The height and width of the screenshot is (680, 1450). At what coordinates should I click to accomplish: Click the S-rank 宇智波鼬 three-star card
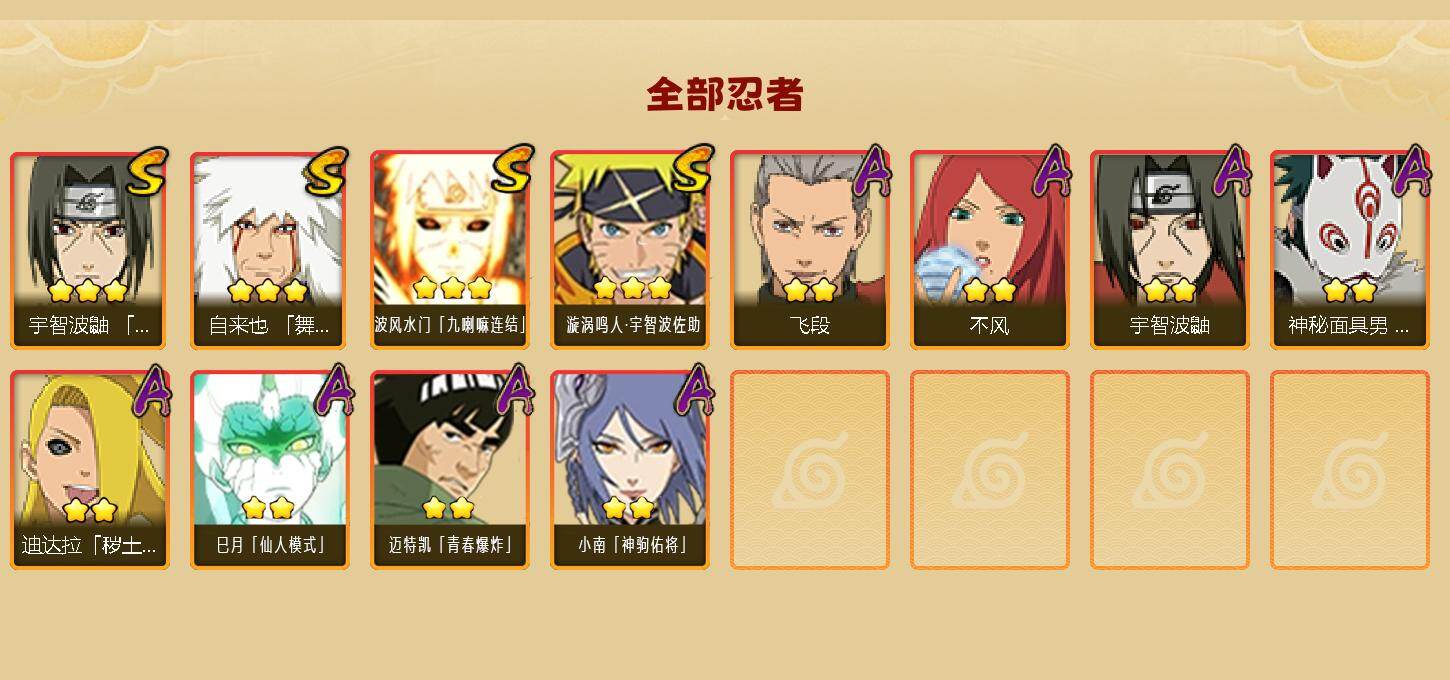click(x=90, y=250)
